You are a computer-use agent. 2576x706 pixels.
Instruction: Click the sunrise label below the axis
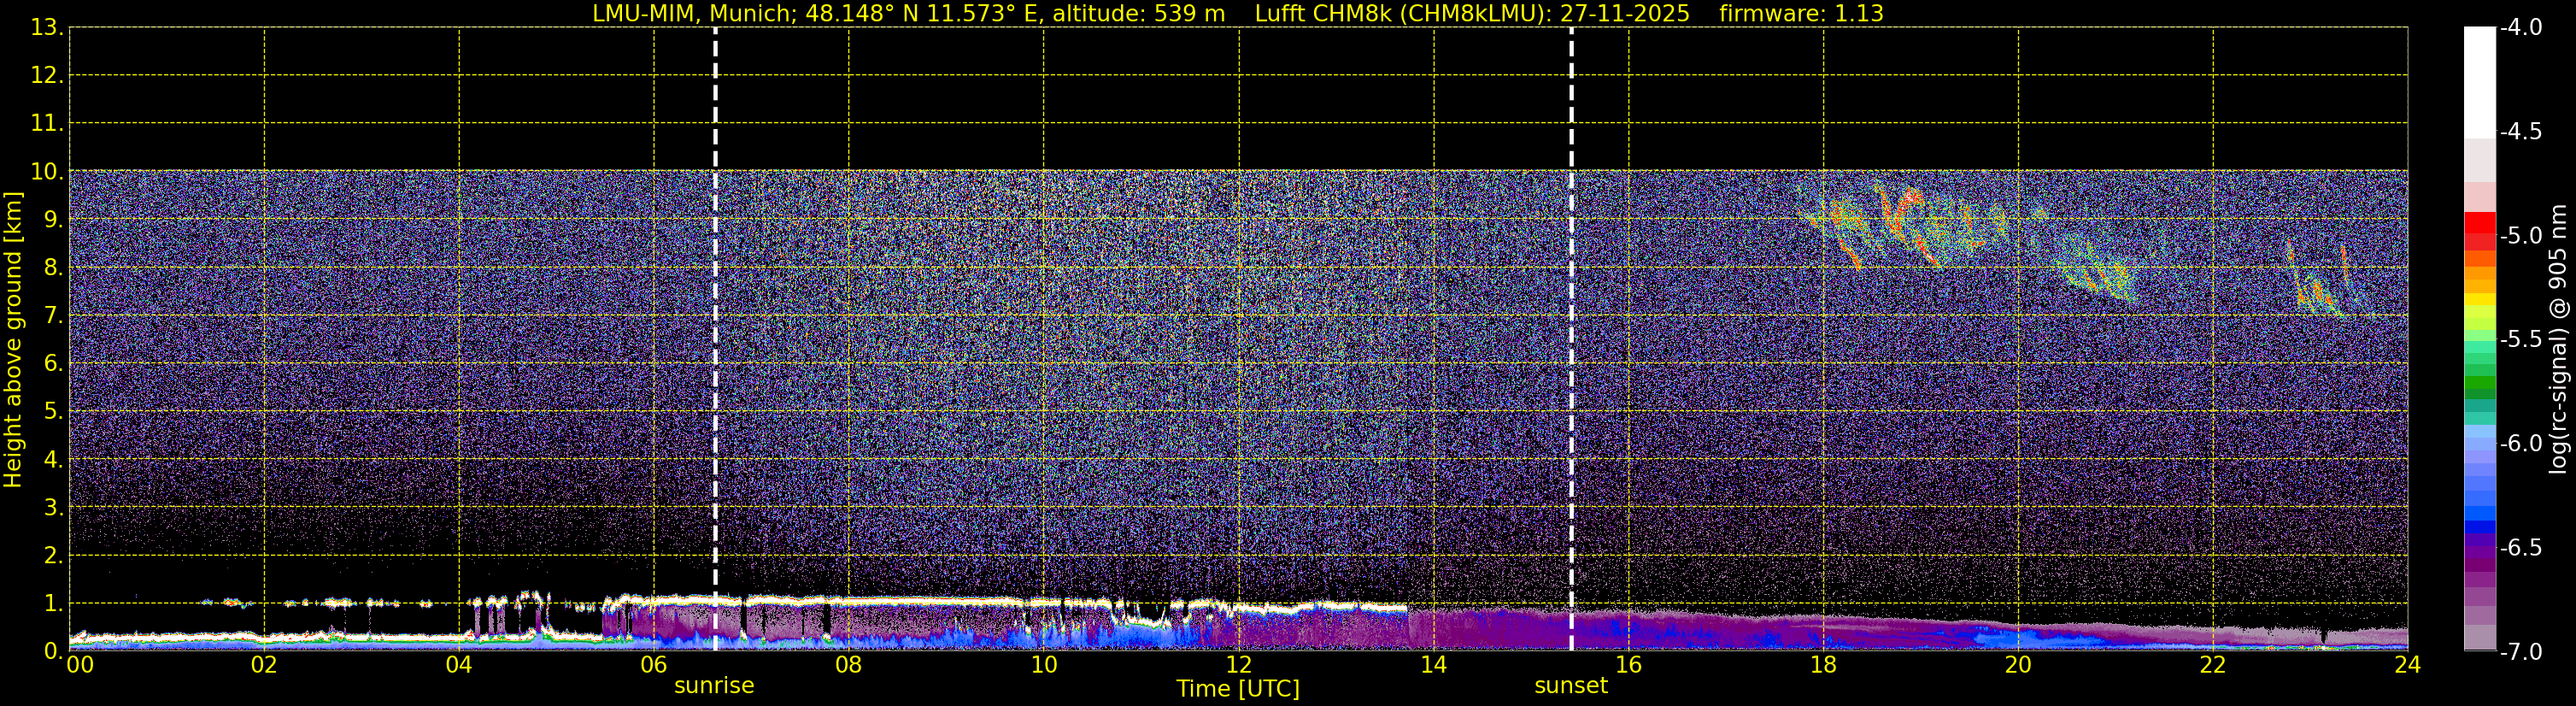pyautogui.click(x=714, y=686)
